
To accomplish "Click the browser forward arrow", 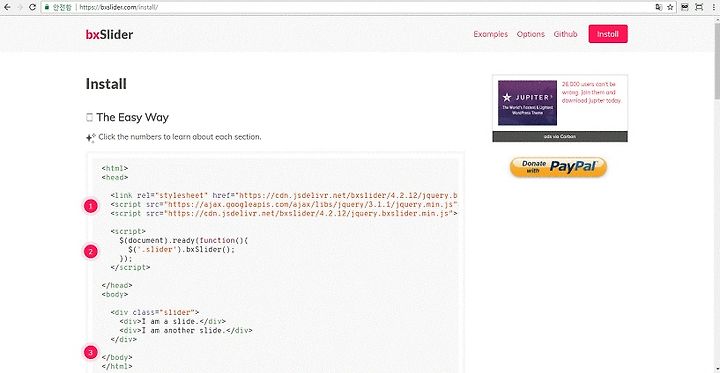I will pos(20,7).
